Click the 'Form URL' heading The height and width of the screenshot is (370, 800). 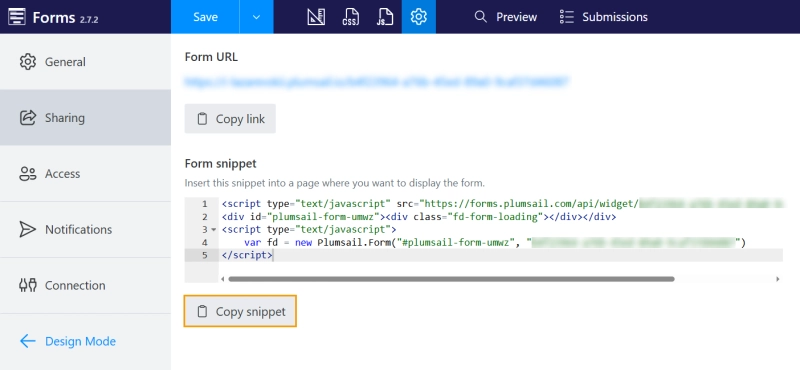coord(211,57)
